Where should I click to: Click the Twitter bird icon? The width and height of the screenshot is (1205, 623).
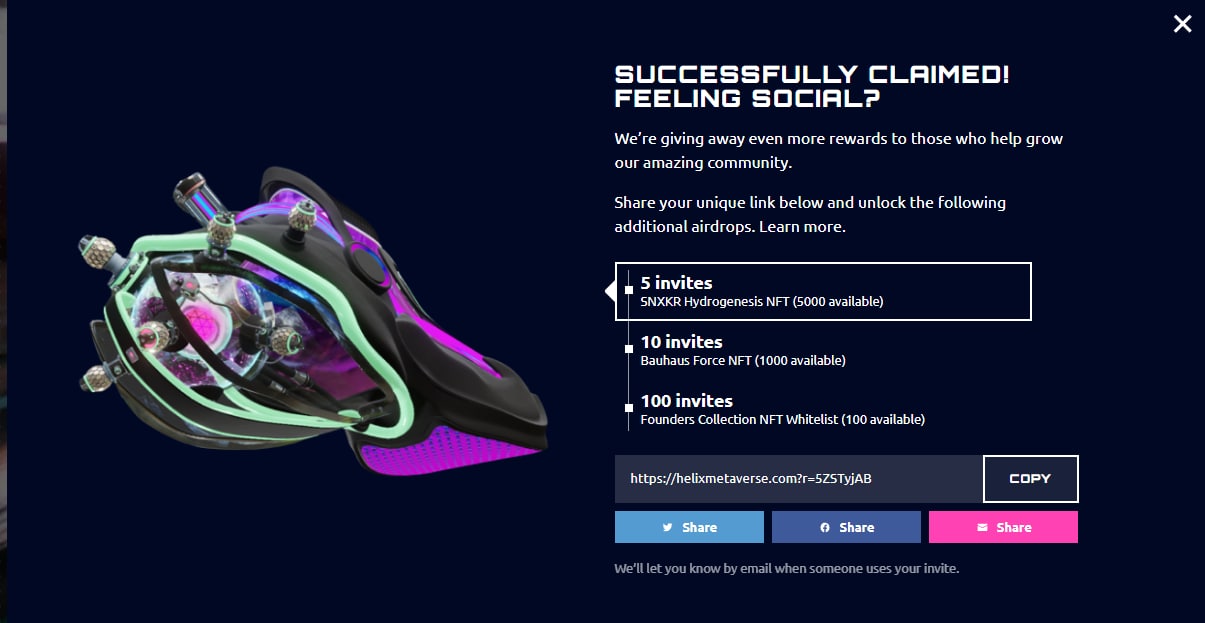pos(667,527)
